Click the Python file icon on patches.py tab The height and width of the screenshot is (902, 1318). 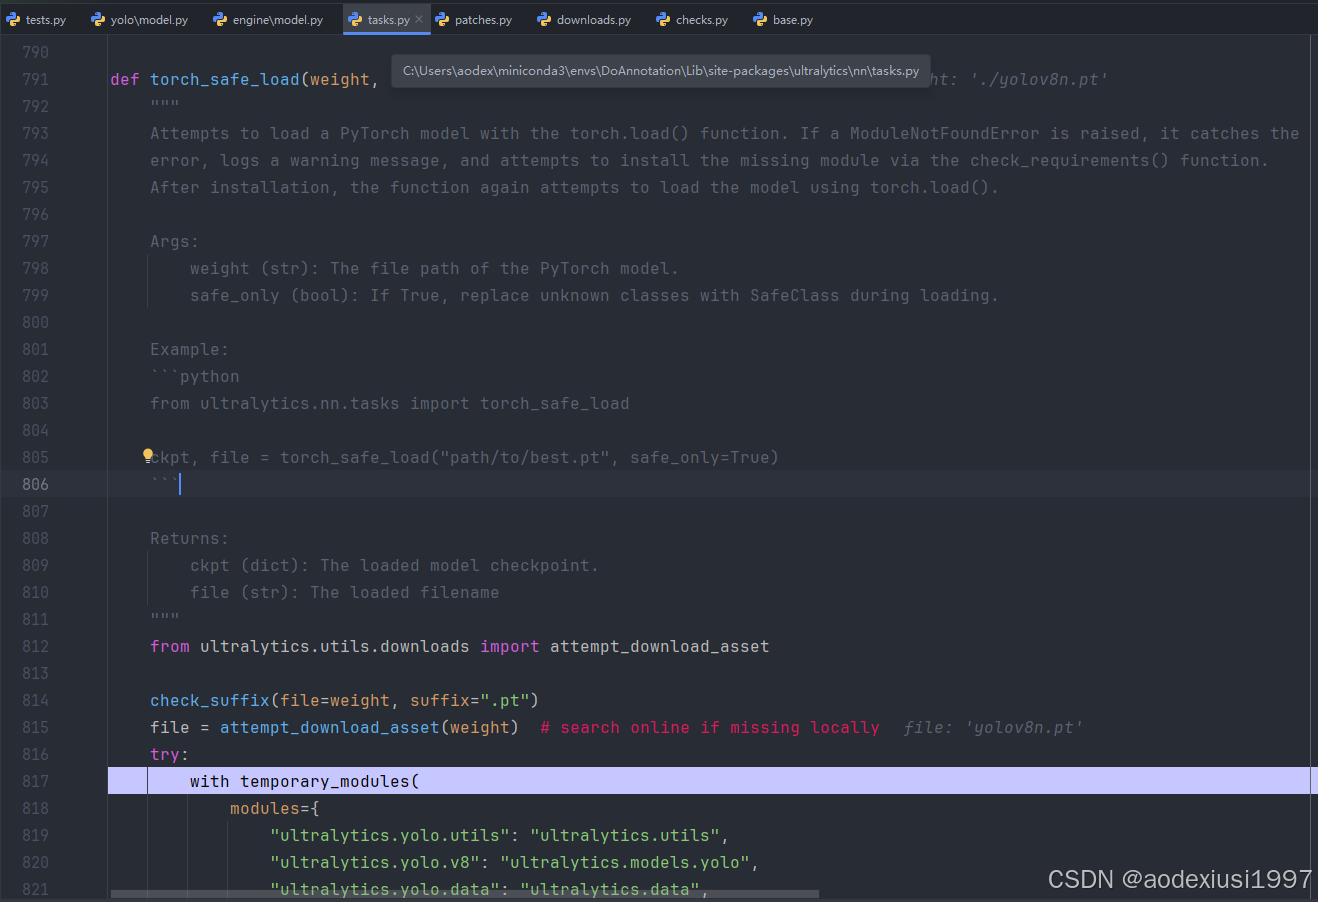[x=442, y=20]
